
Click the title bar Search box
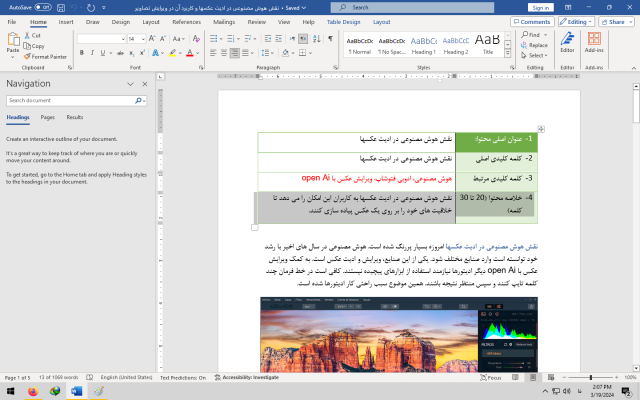click(412, 7)
